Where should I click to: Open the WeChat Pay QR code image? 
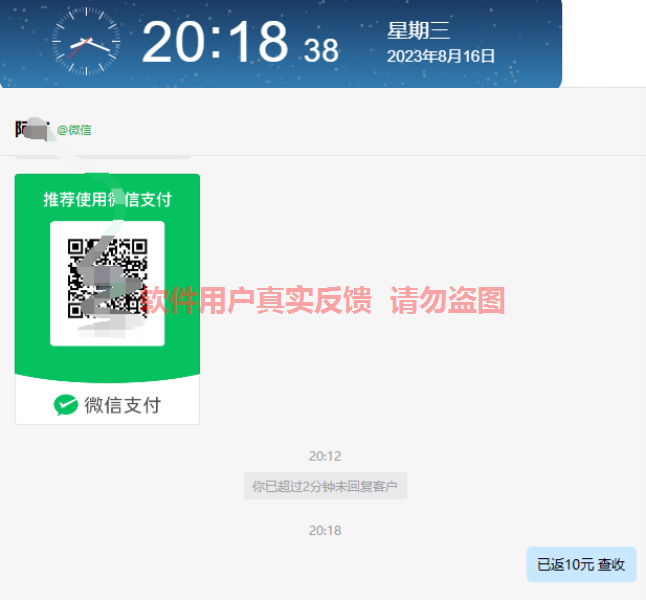[x=107, y=299]
